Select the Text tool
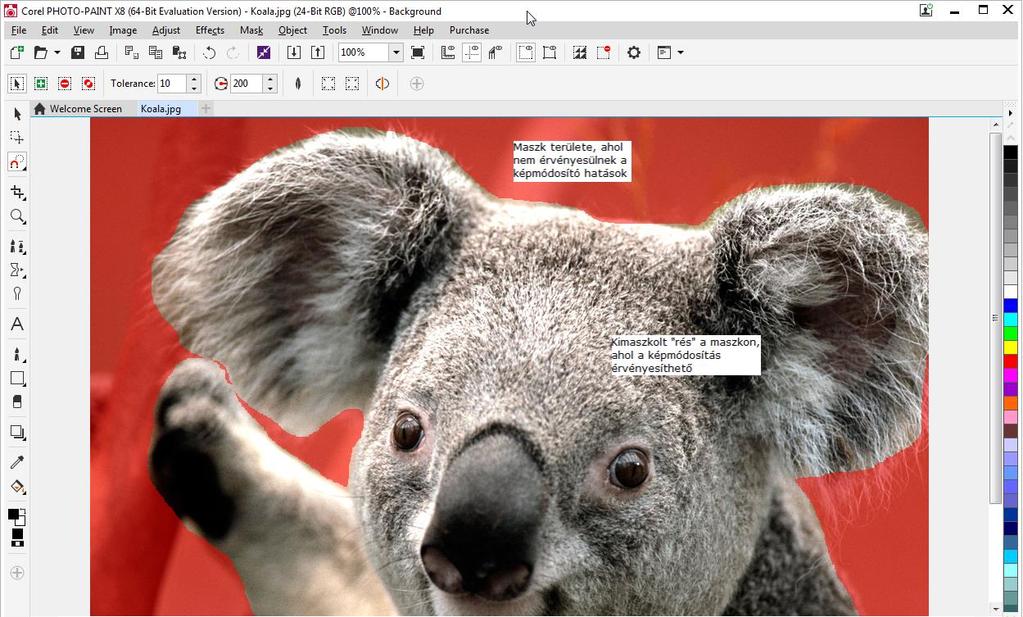 (x=17, y=324)
